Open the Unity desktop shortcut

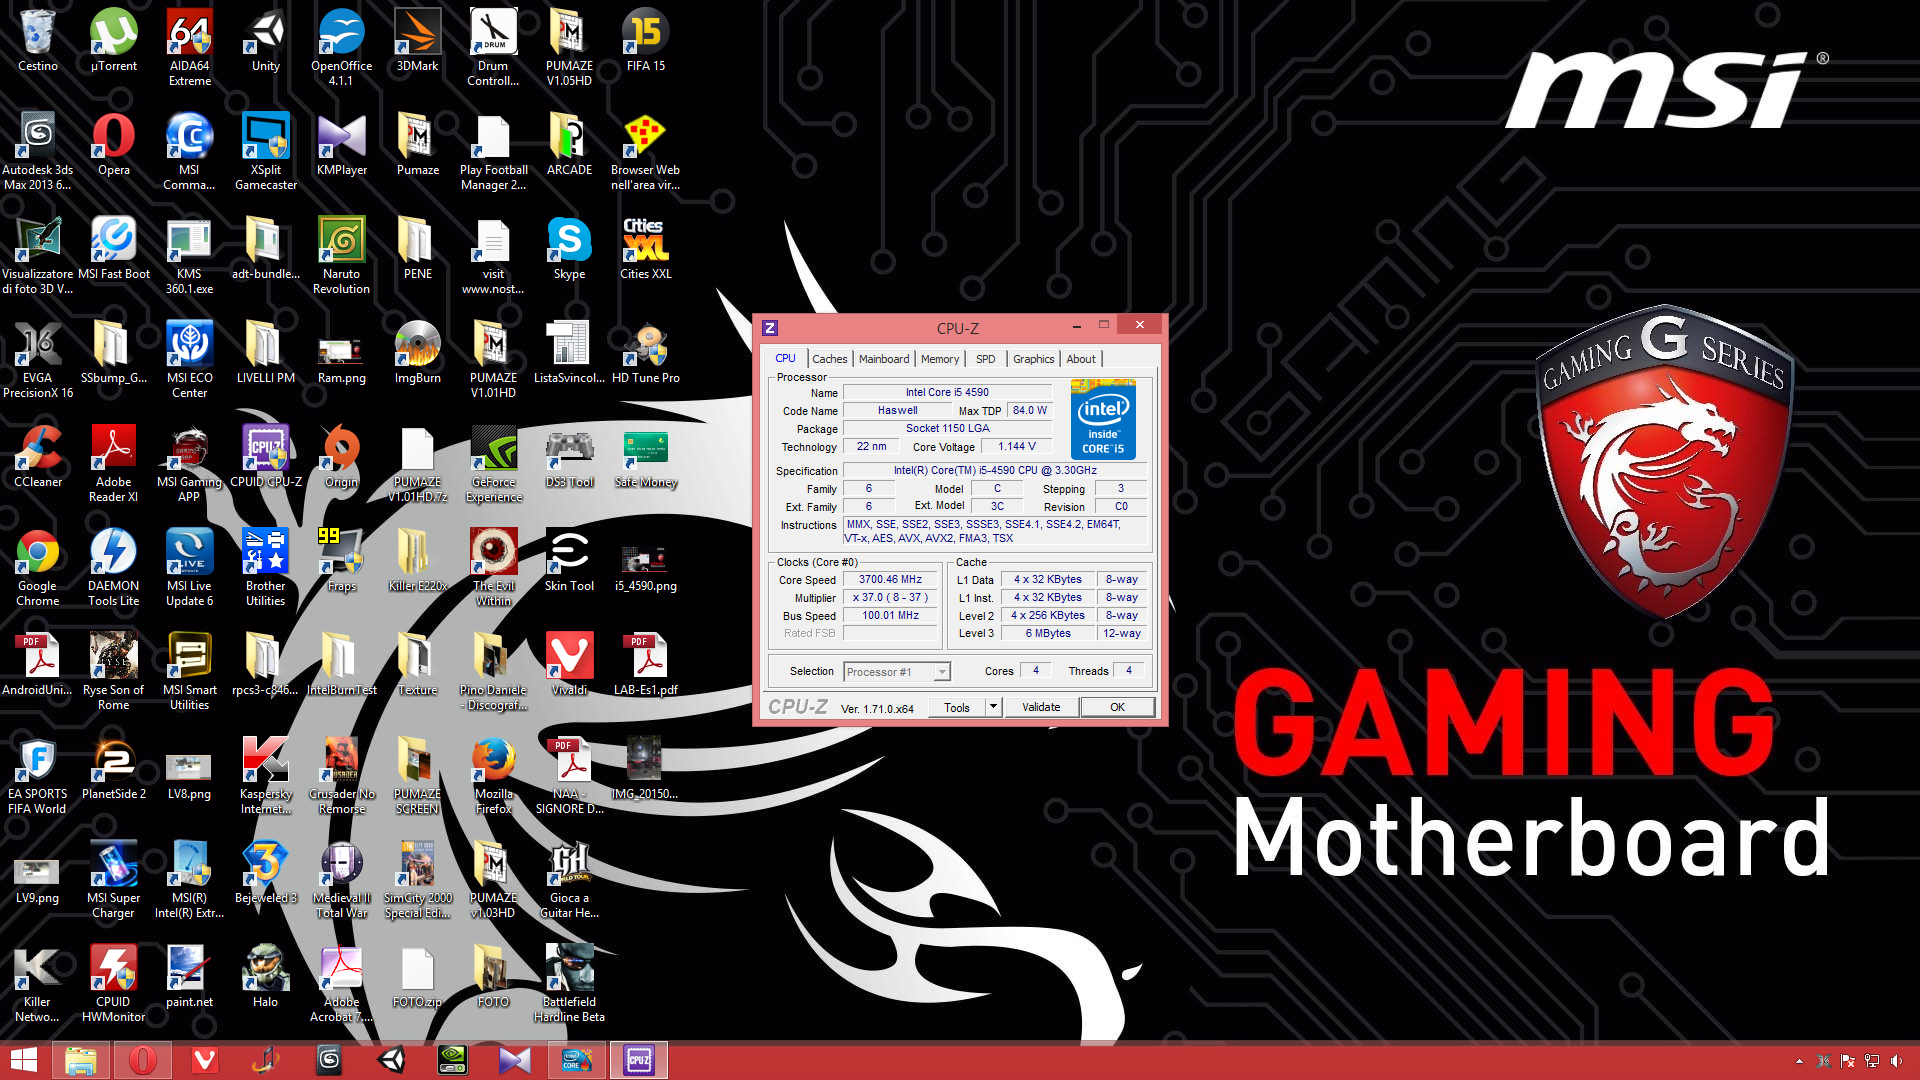click(x=265, y=40)
